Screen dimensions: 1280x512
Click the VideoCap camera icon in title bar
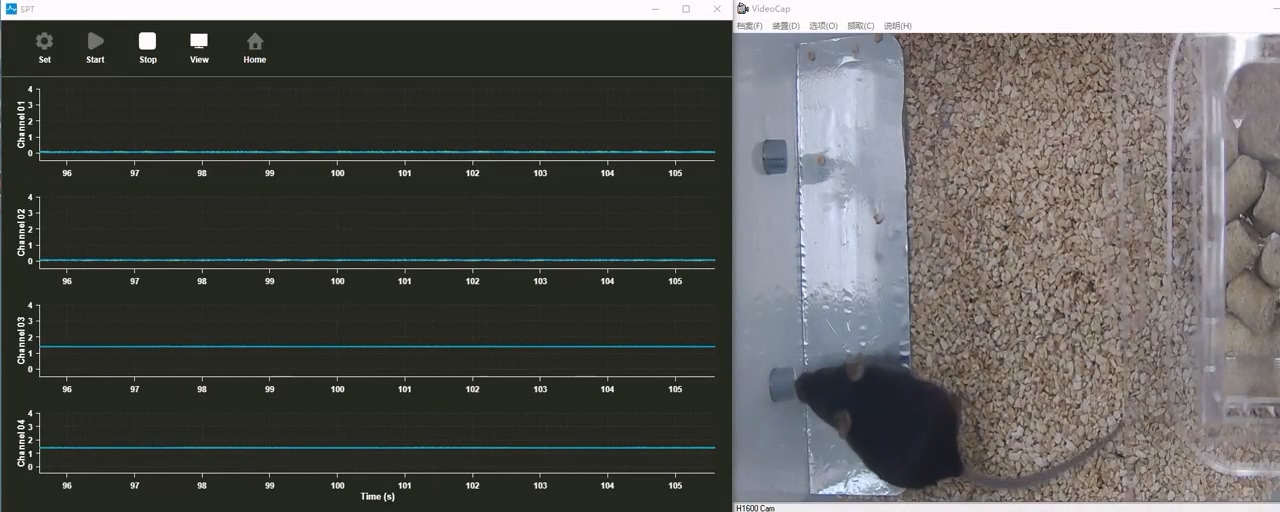(x=743, y=9)
